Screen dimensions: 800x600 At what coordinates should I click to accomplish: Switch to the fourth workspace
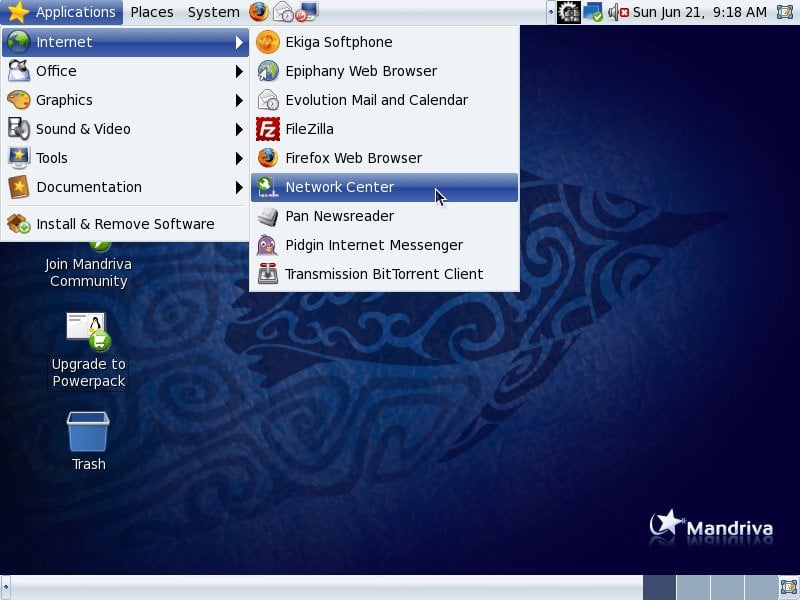point(760,588)
